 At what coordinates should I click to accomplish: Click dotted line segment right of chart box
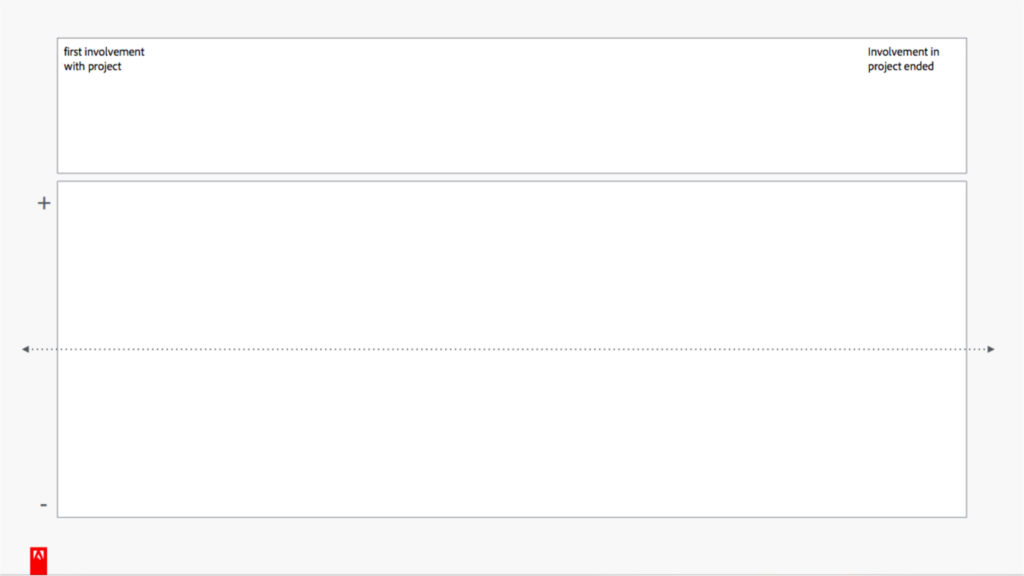tap(976, 349)
